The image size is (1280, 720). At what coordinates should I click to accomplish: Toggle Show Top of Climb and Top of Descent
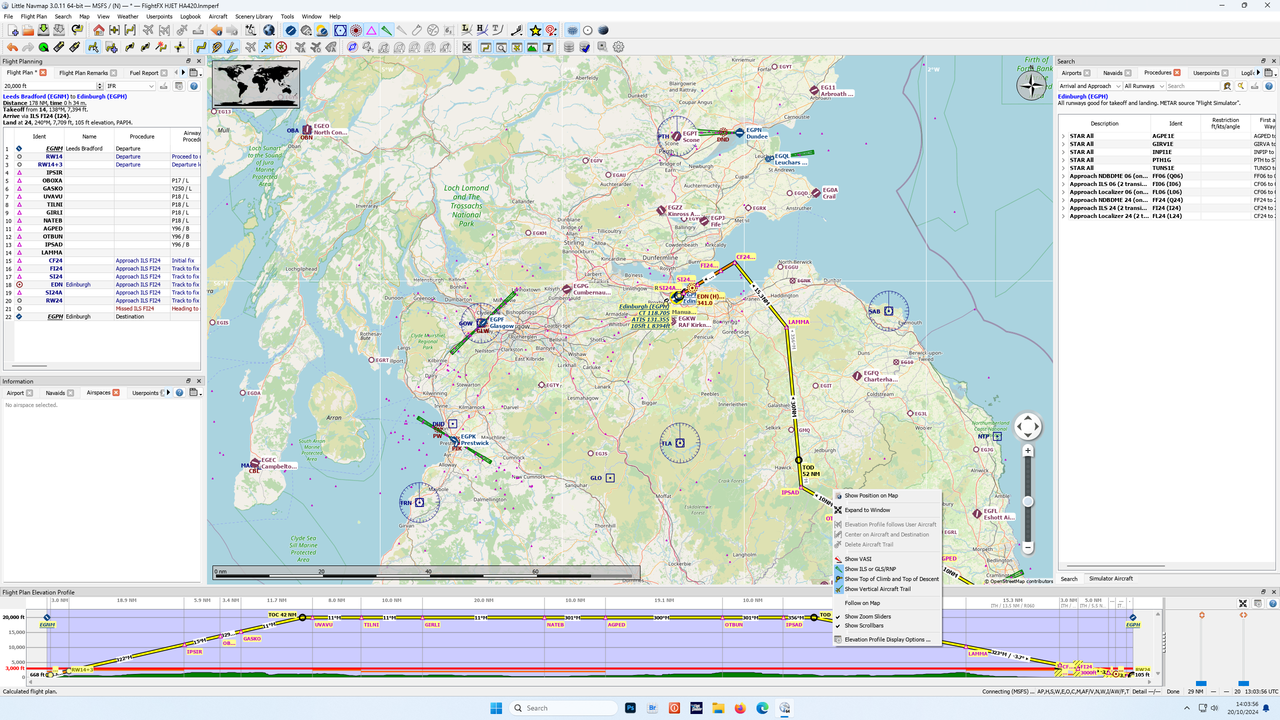891,579
